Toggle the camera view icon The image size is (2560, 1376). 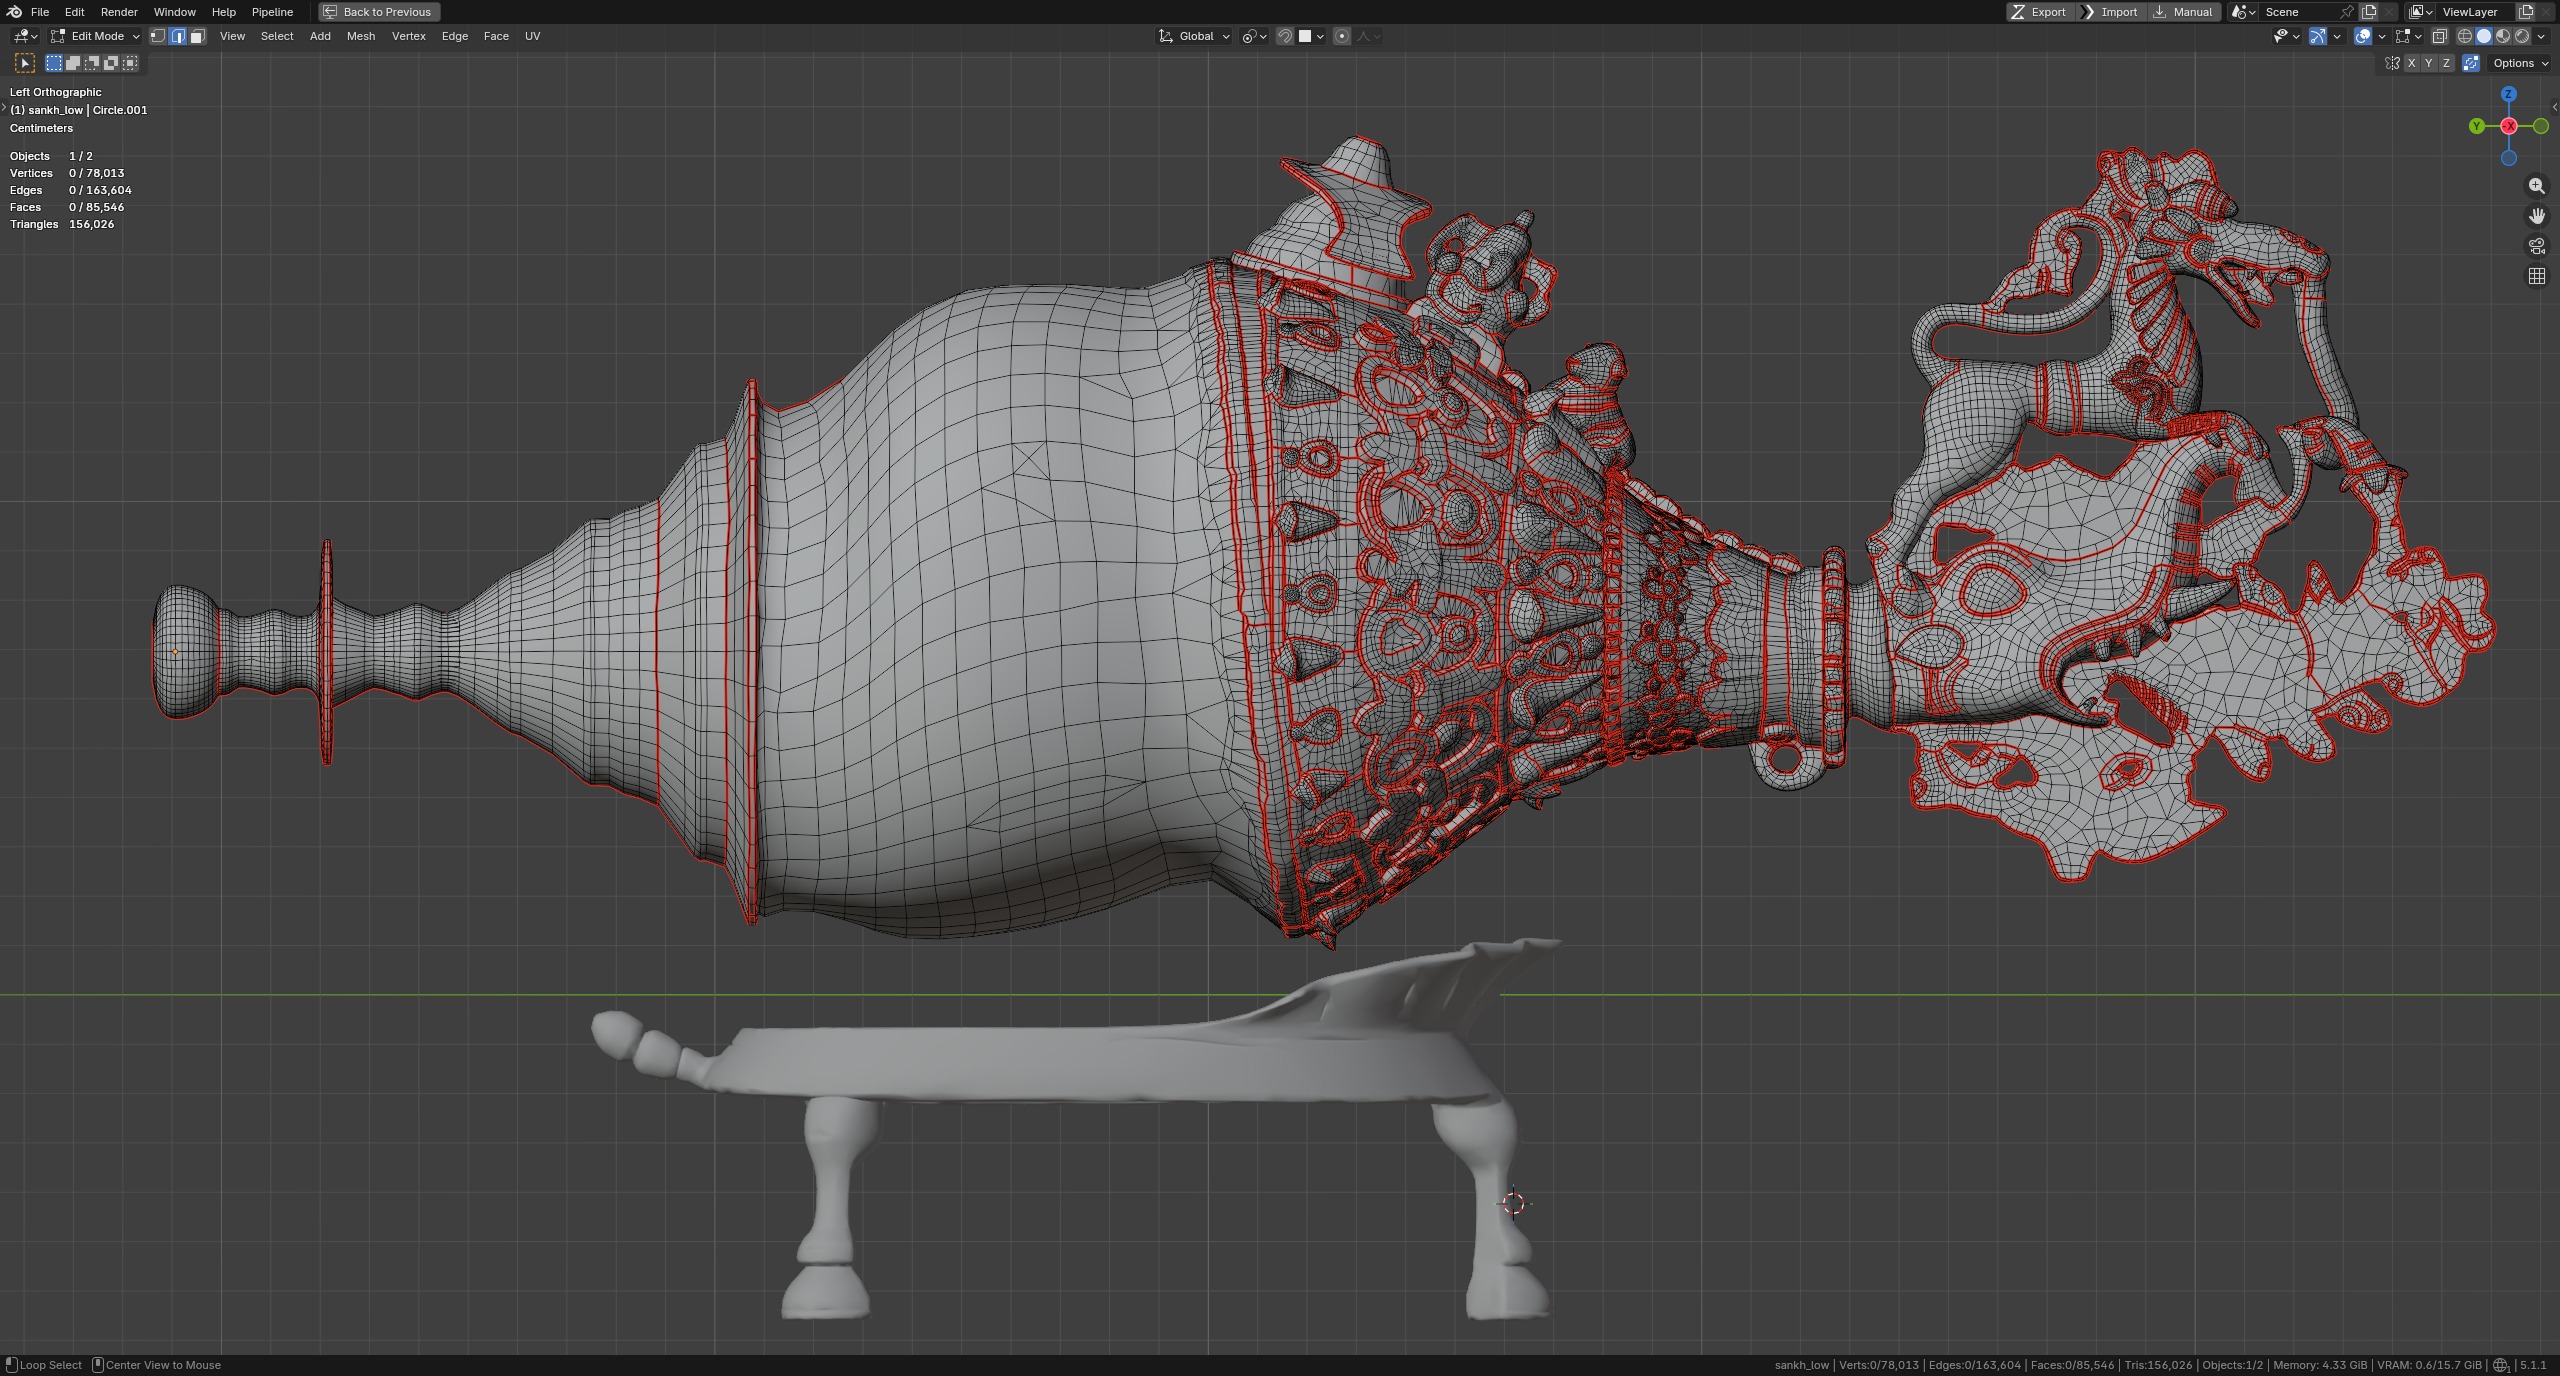click(x=2536, y=246)
